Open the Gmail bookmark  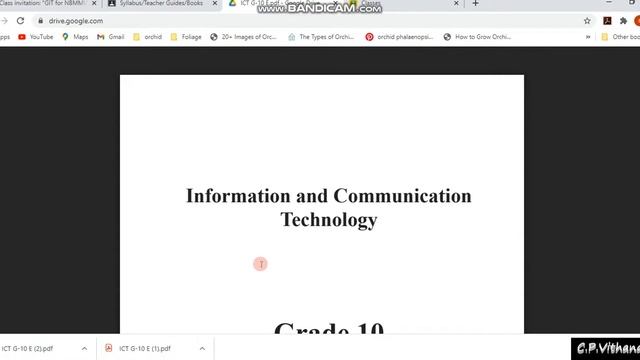[111, 37]
